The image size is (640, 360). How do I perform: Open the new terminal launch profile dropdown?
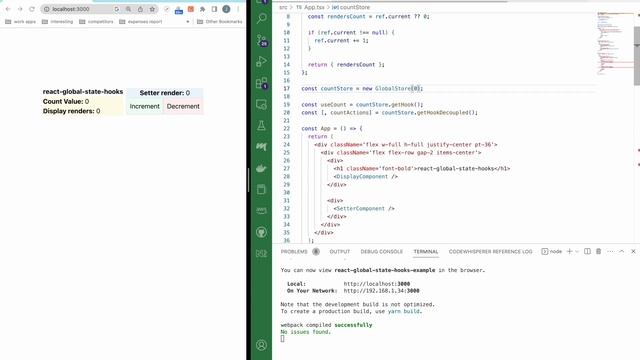point(577,251)
